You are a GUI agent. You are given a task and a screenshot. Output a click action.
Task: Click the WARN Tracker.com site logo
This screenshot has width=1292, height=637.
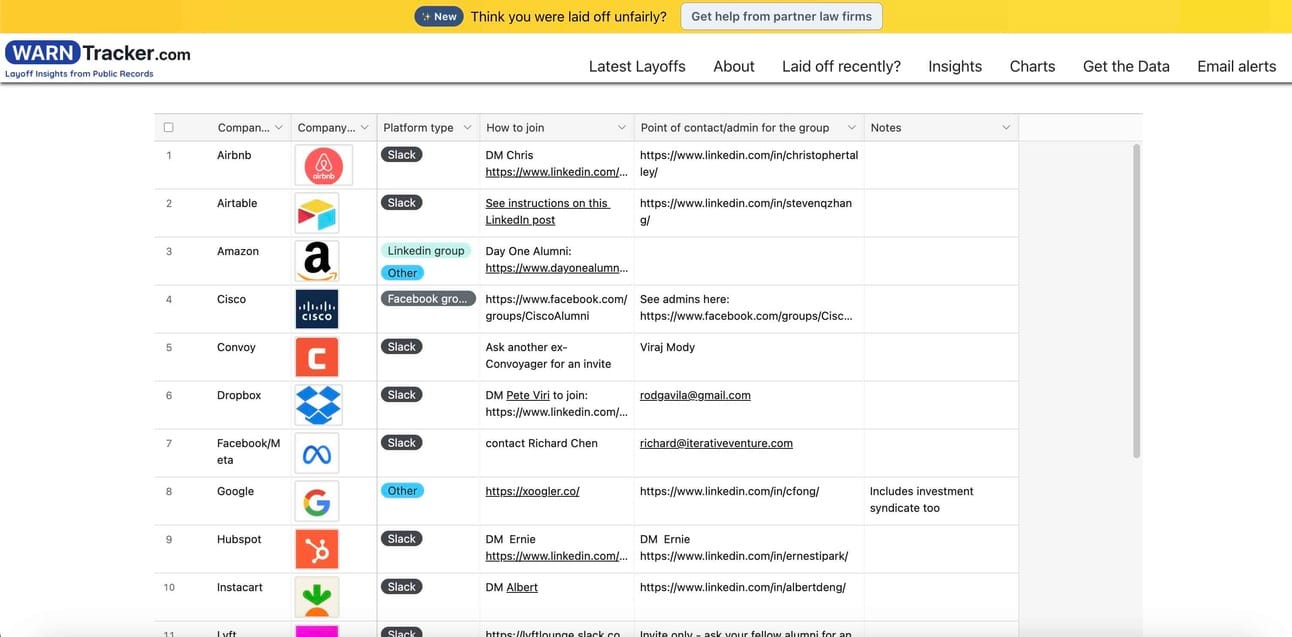(98, 57)
